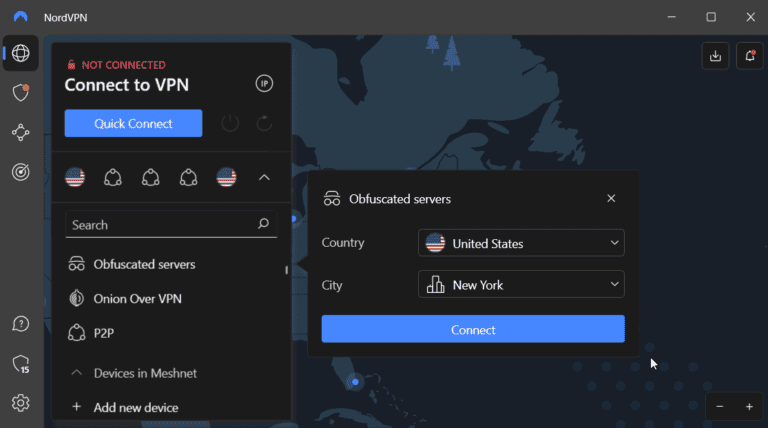
Task: Open the Country dropdown showing United States
Action: (x=521, y=243)
